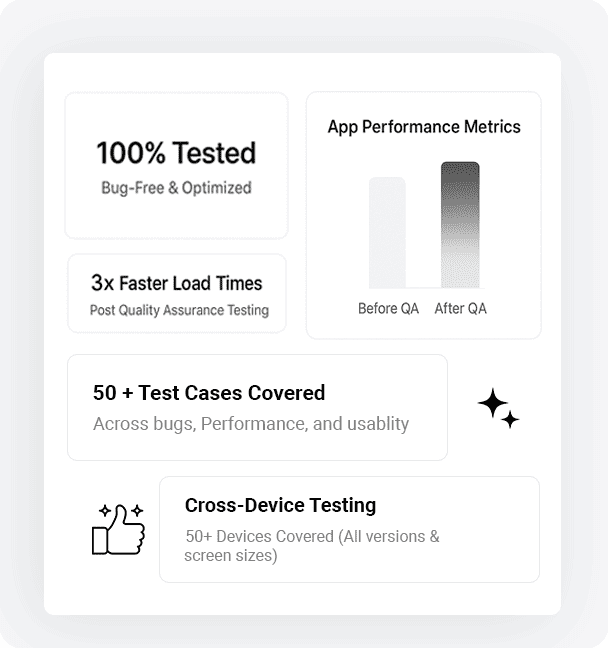Click the "Post Quality Assurance Testing" caption

coord(179,310)
